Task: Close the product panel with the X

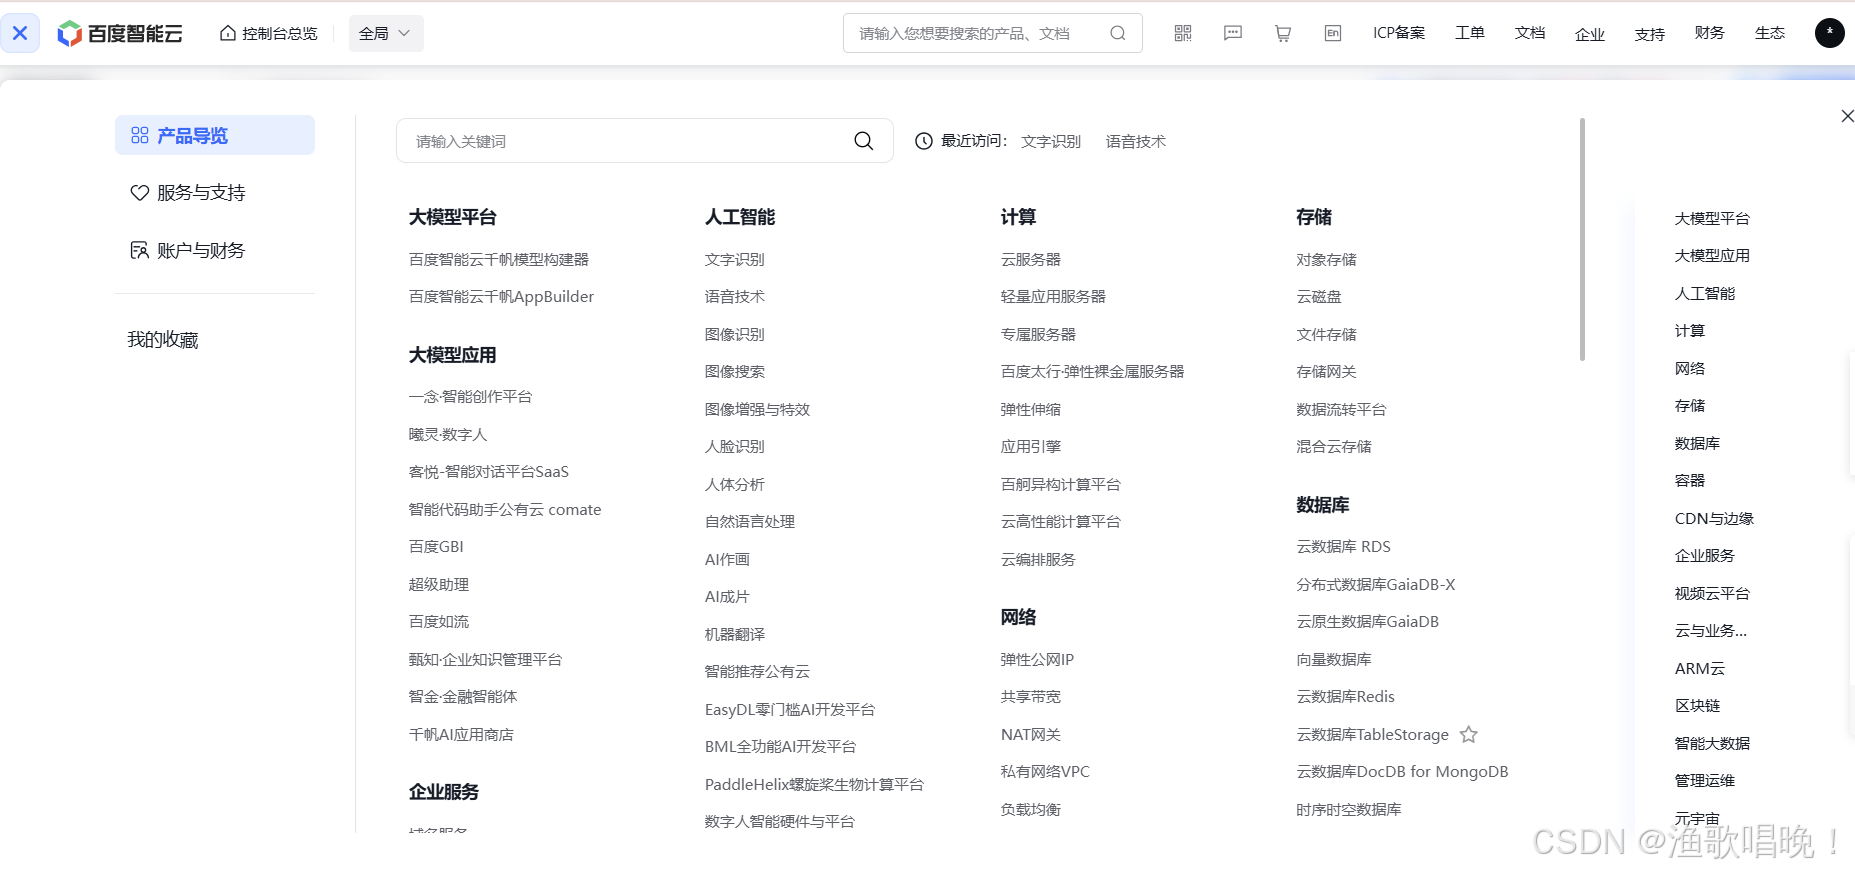Action: point(1847,116)
